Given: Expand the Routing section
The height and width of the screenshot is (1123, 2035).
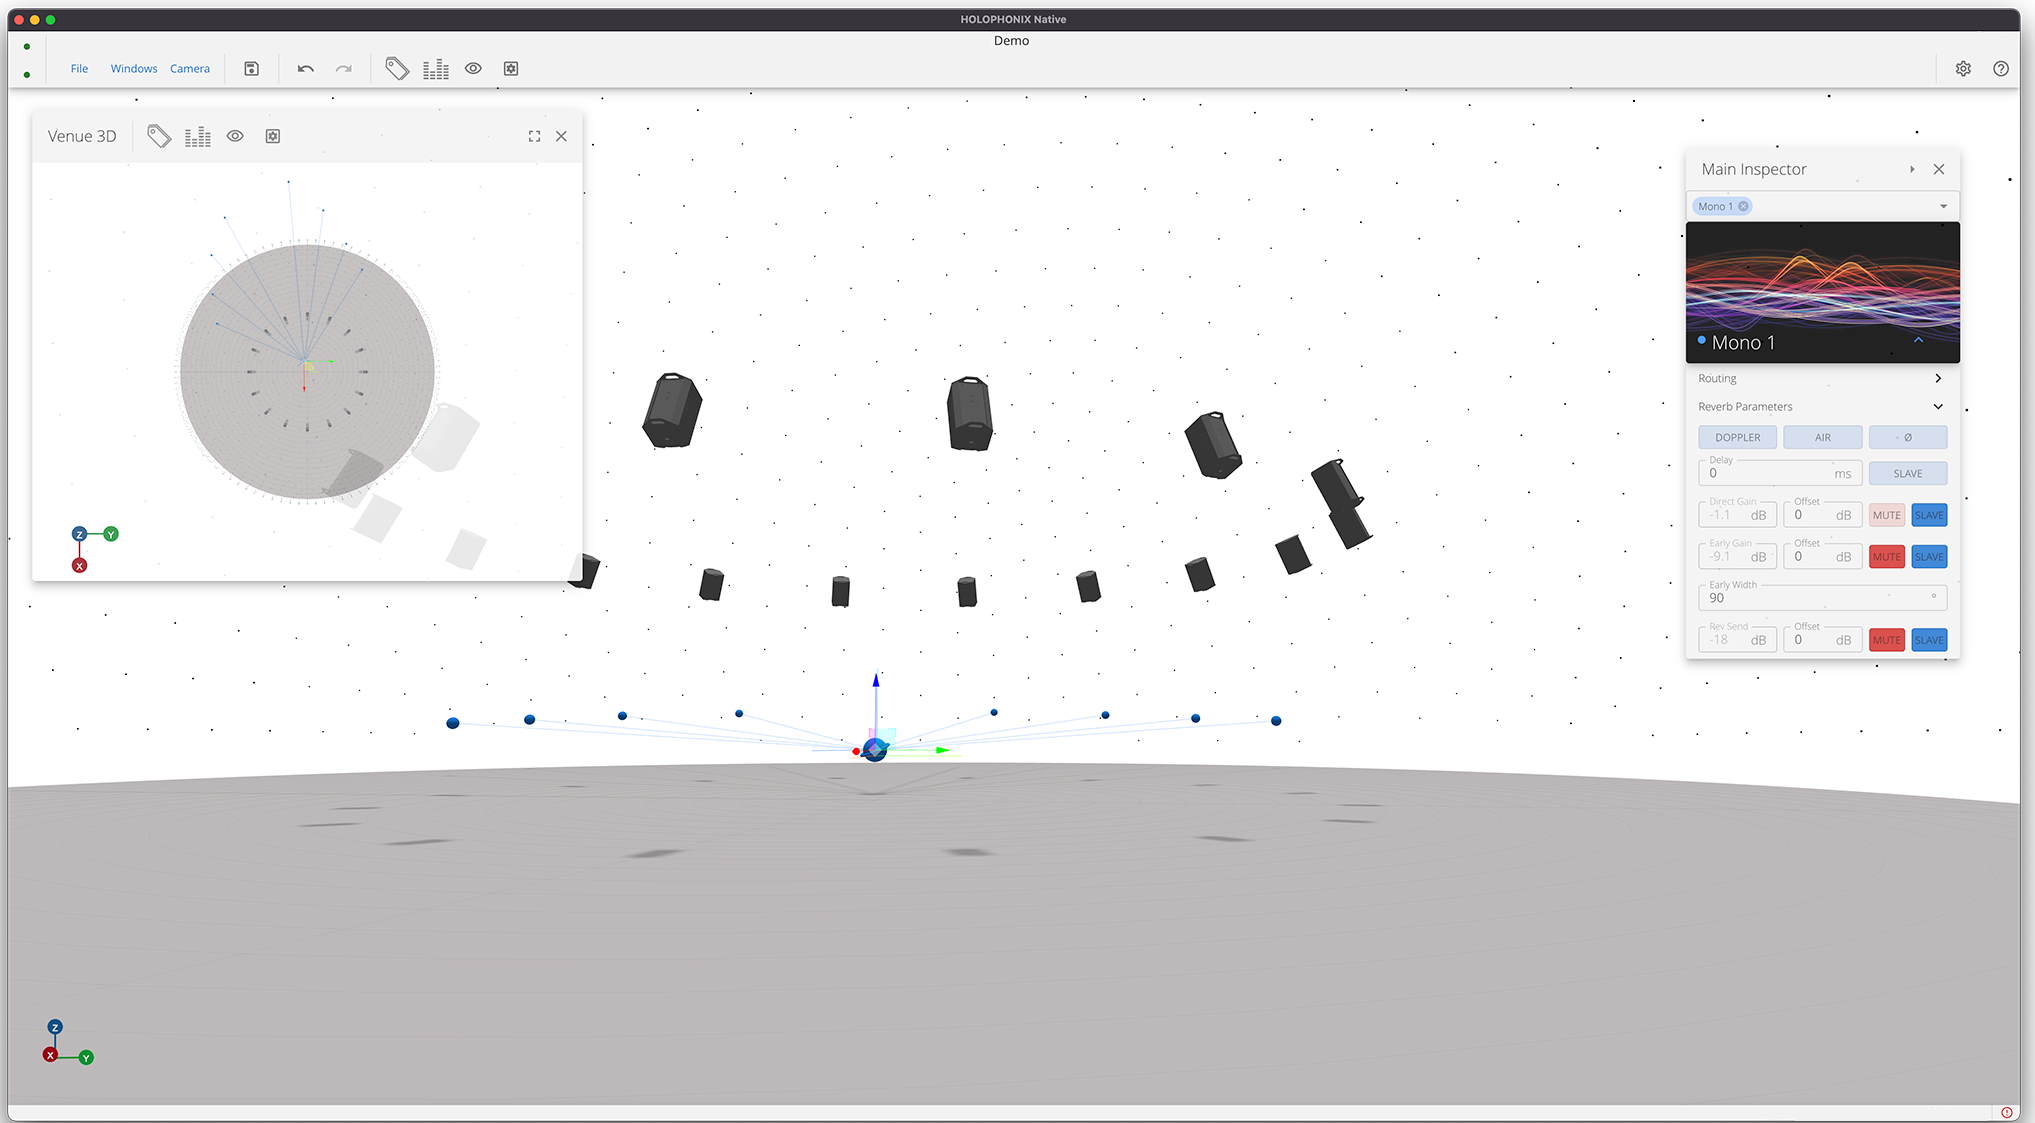Looking at the screenshot, I should point(1937,378).
